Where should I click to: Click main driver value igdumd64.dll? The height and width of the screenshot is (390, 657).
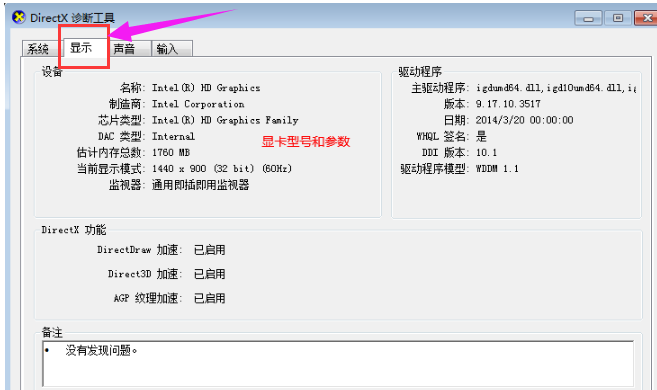point(556,88)
